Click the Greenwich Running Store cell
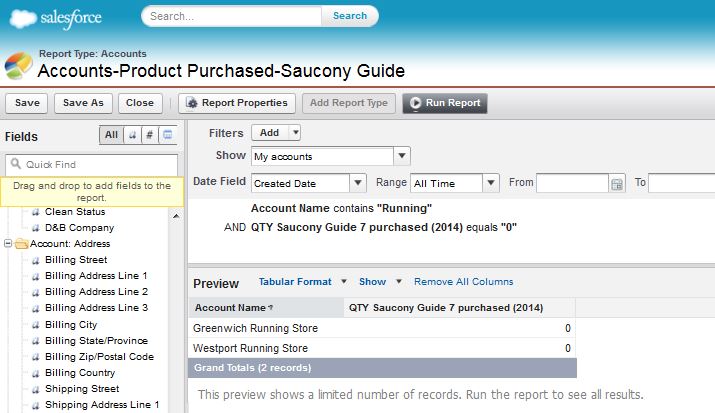Image resolution: width=715 pixels, height=413 pixels. 265,328
